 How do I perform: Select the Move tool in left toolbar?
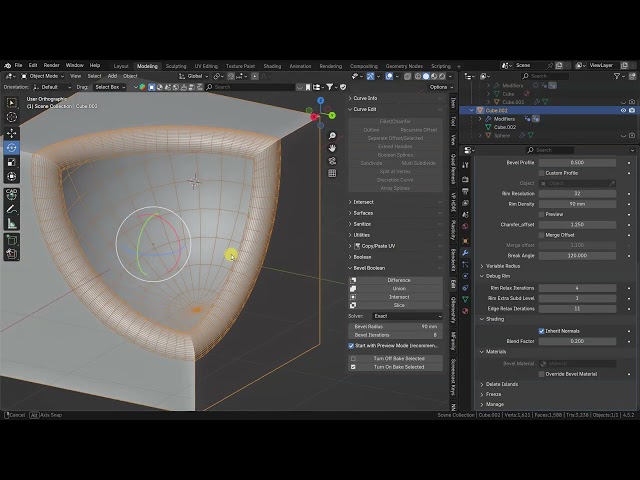coord(11,133)
